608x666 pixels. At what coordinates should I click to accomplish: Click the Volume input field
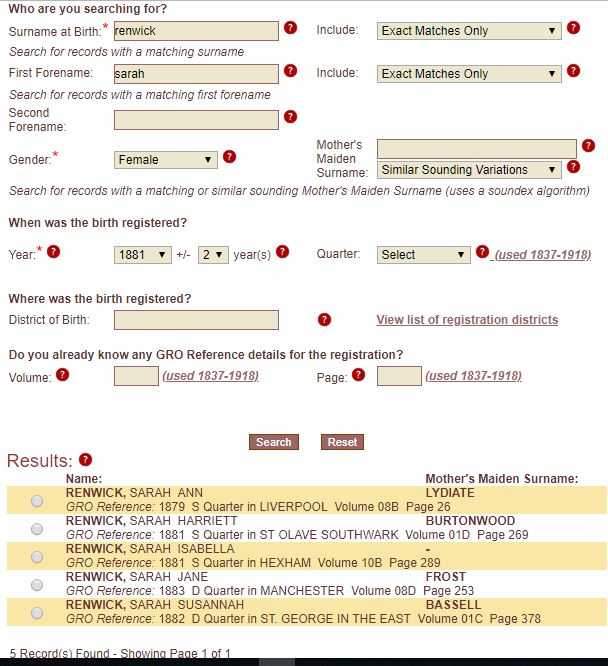point(136,376)
